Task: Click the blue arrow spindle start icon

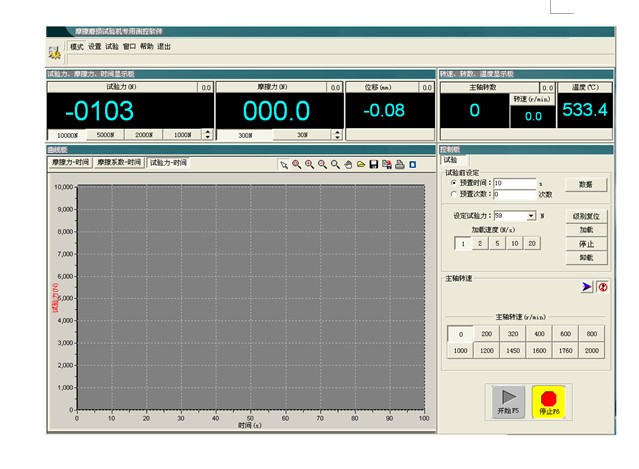Action: (586, 287)
